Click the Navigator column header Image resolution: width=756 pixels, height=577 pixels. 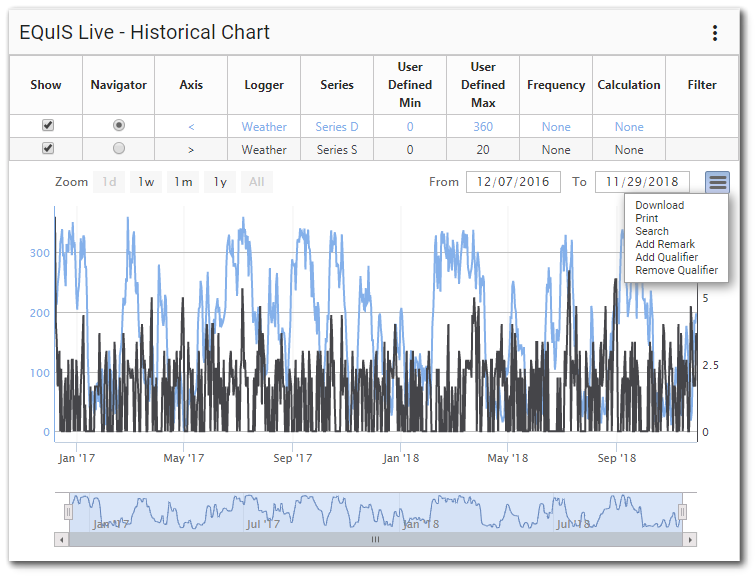pos(119,85)
